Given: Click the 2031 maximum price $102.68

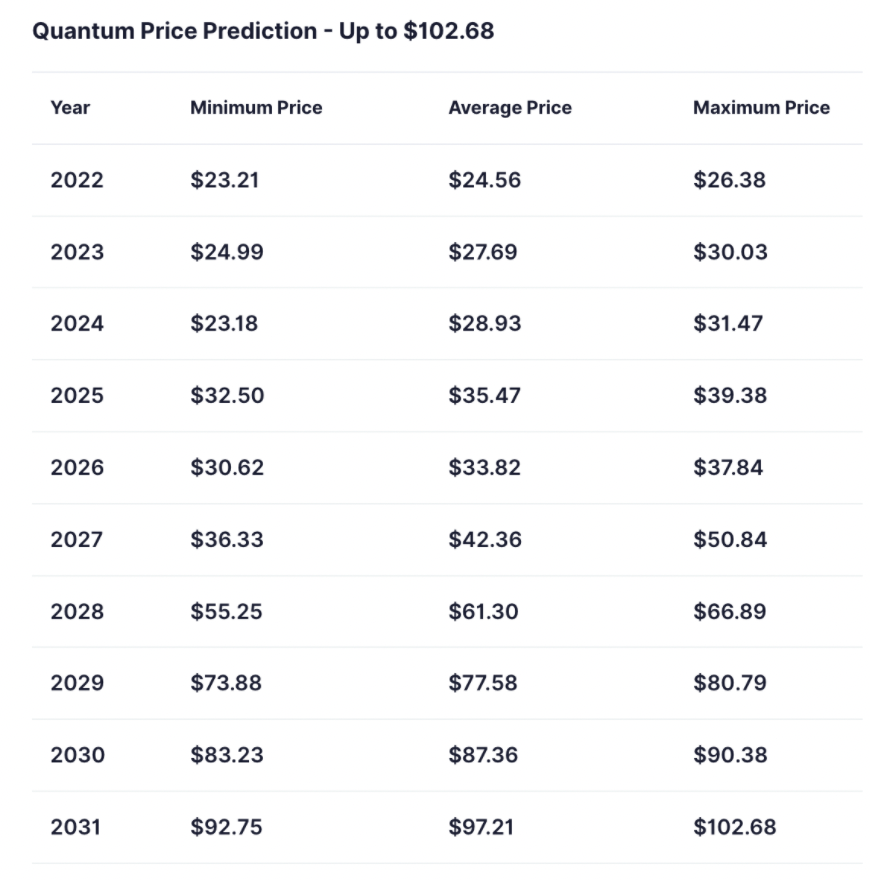Looking at the screenshot, I should pos(734,828).
